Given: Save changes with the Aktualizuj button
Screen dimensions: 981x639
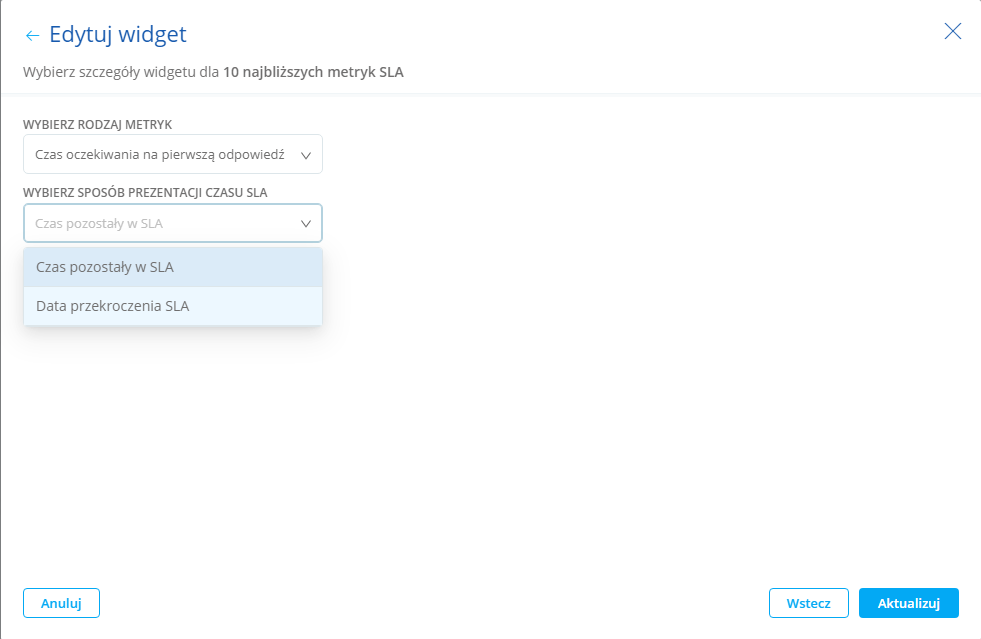Looking at the screenshot, I should point(908,603).
